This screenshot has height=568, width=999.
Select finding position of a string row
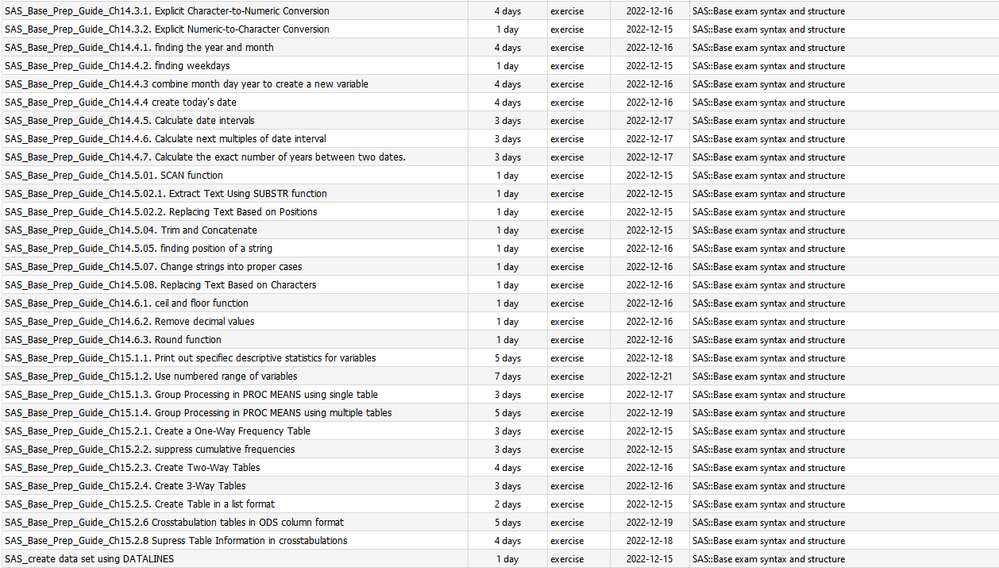(138, 248)
